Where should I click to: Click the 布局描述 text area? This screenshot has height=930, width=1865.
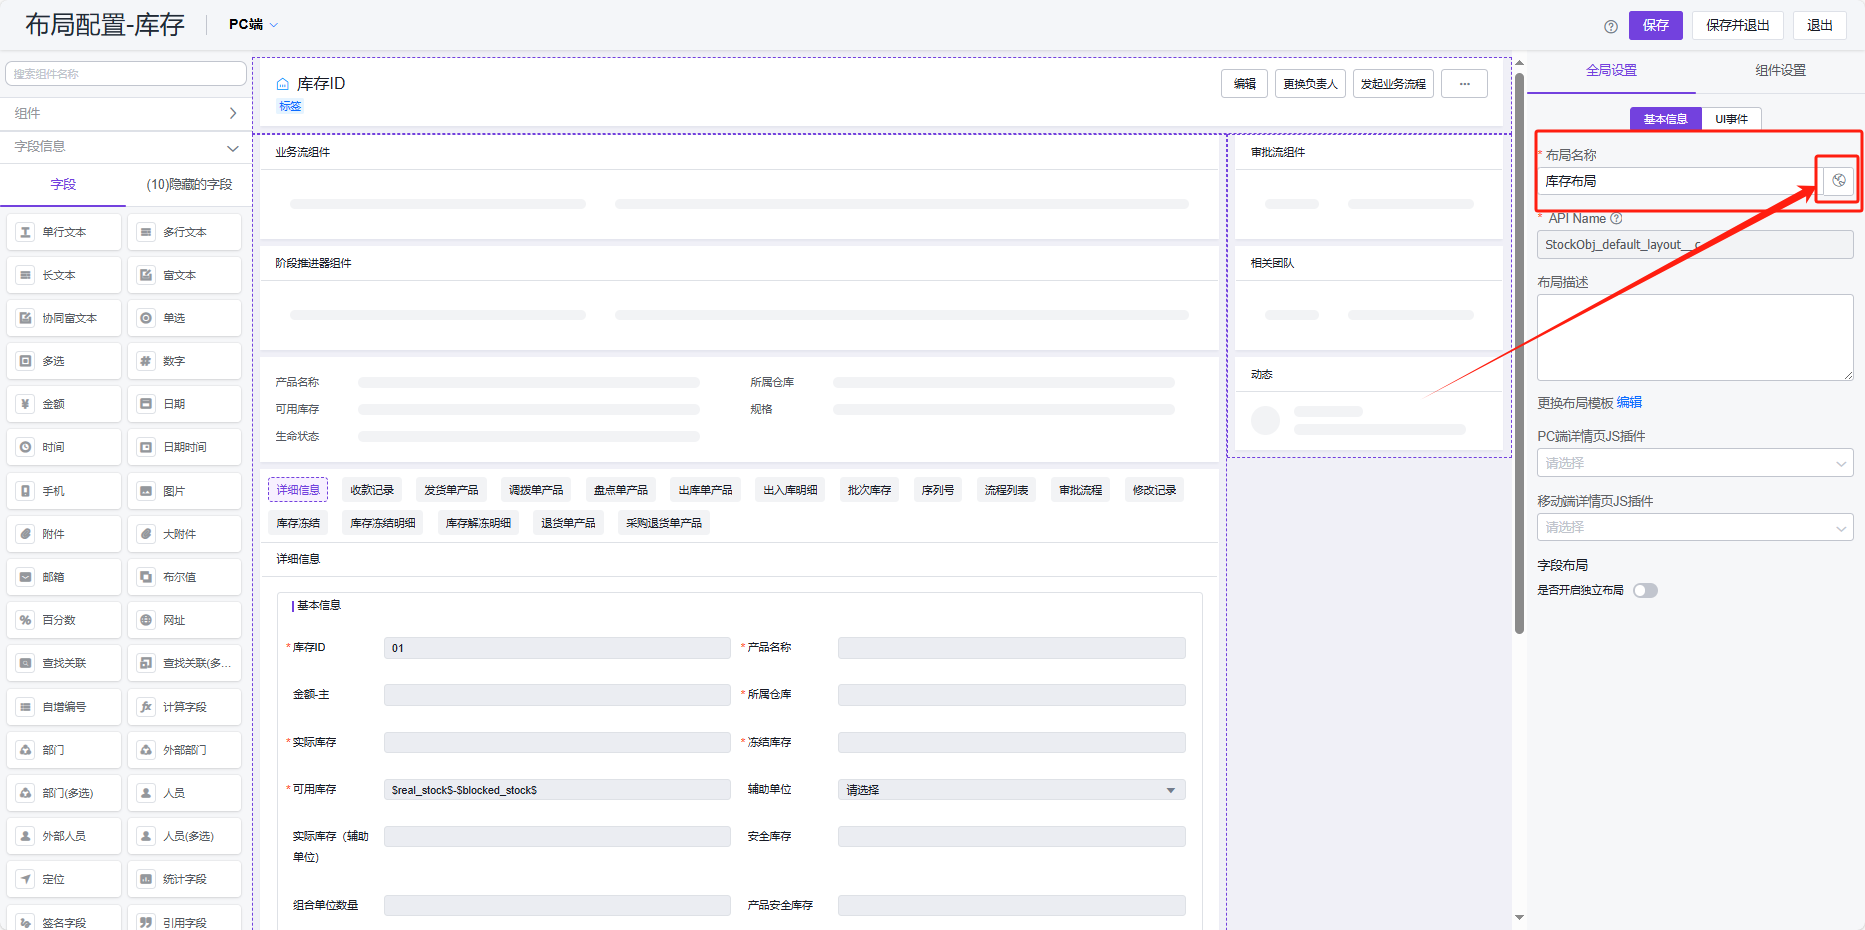coord(1695,337)
